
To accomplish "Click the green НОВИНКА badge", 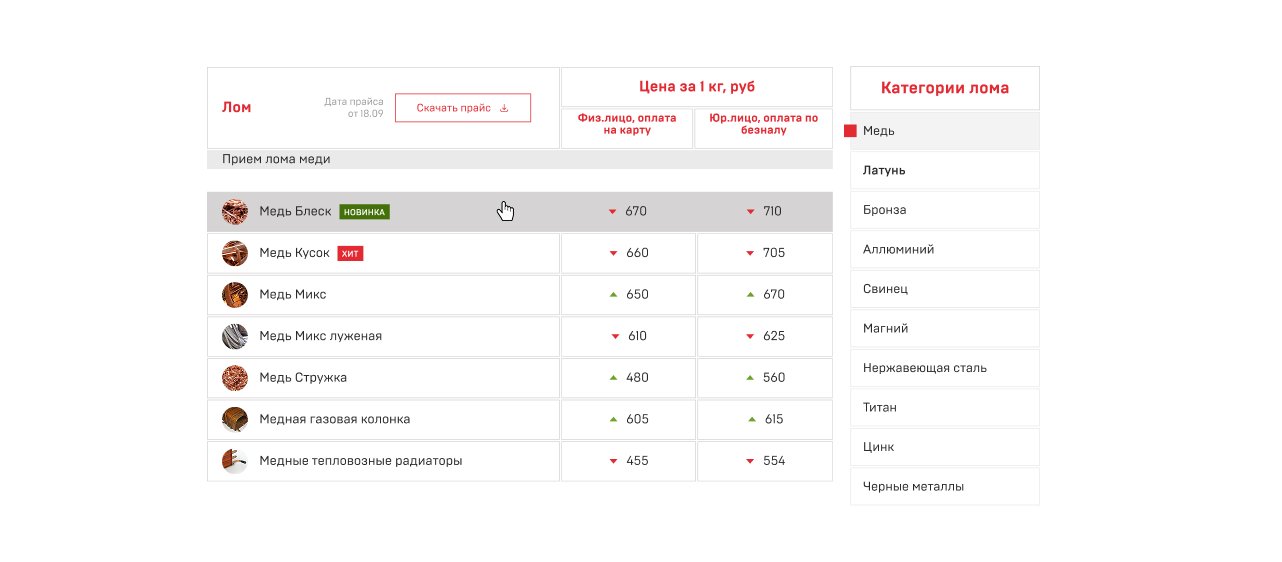I will pyautogui.click(x=364, y=212).
